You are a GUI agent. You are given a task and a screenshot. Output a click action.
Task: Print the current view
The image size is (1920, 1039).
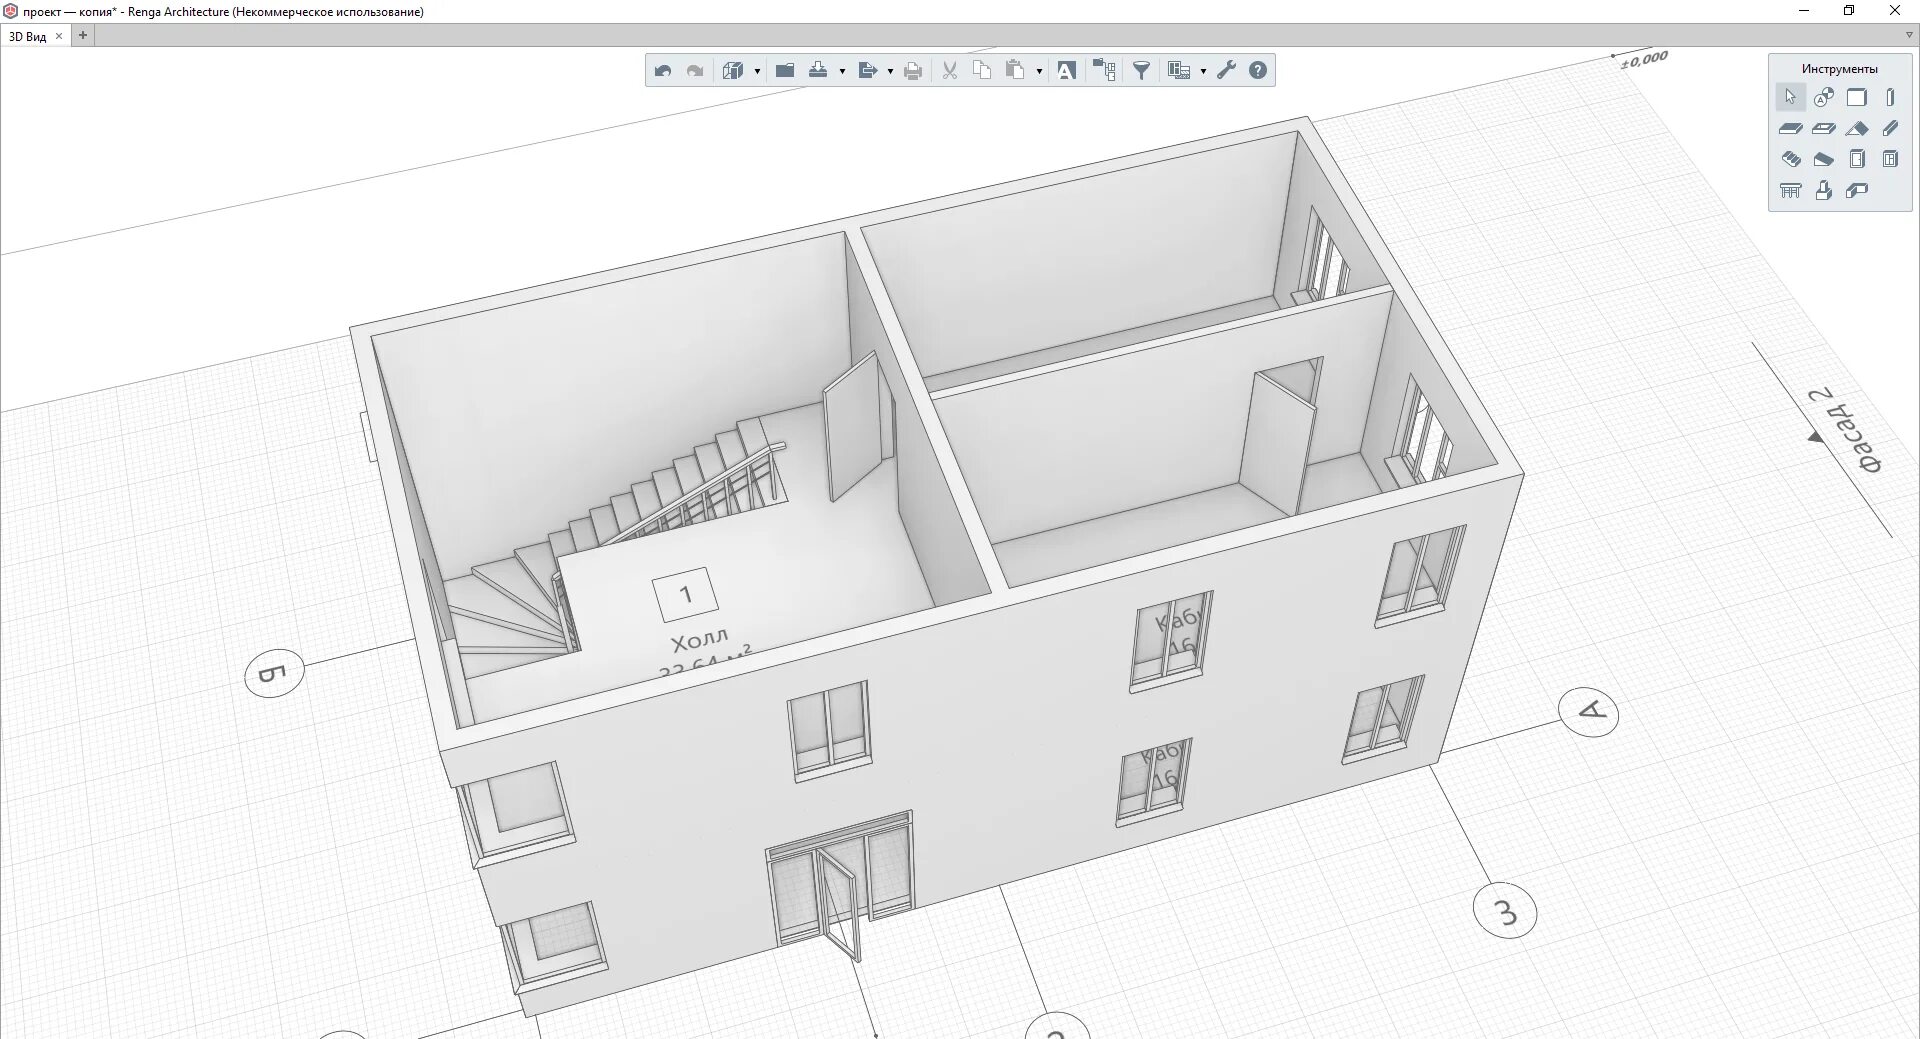tap(913, 70)
